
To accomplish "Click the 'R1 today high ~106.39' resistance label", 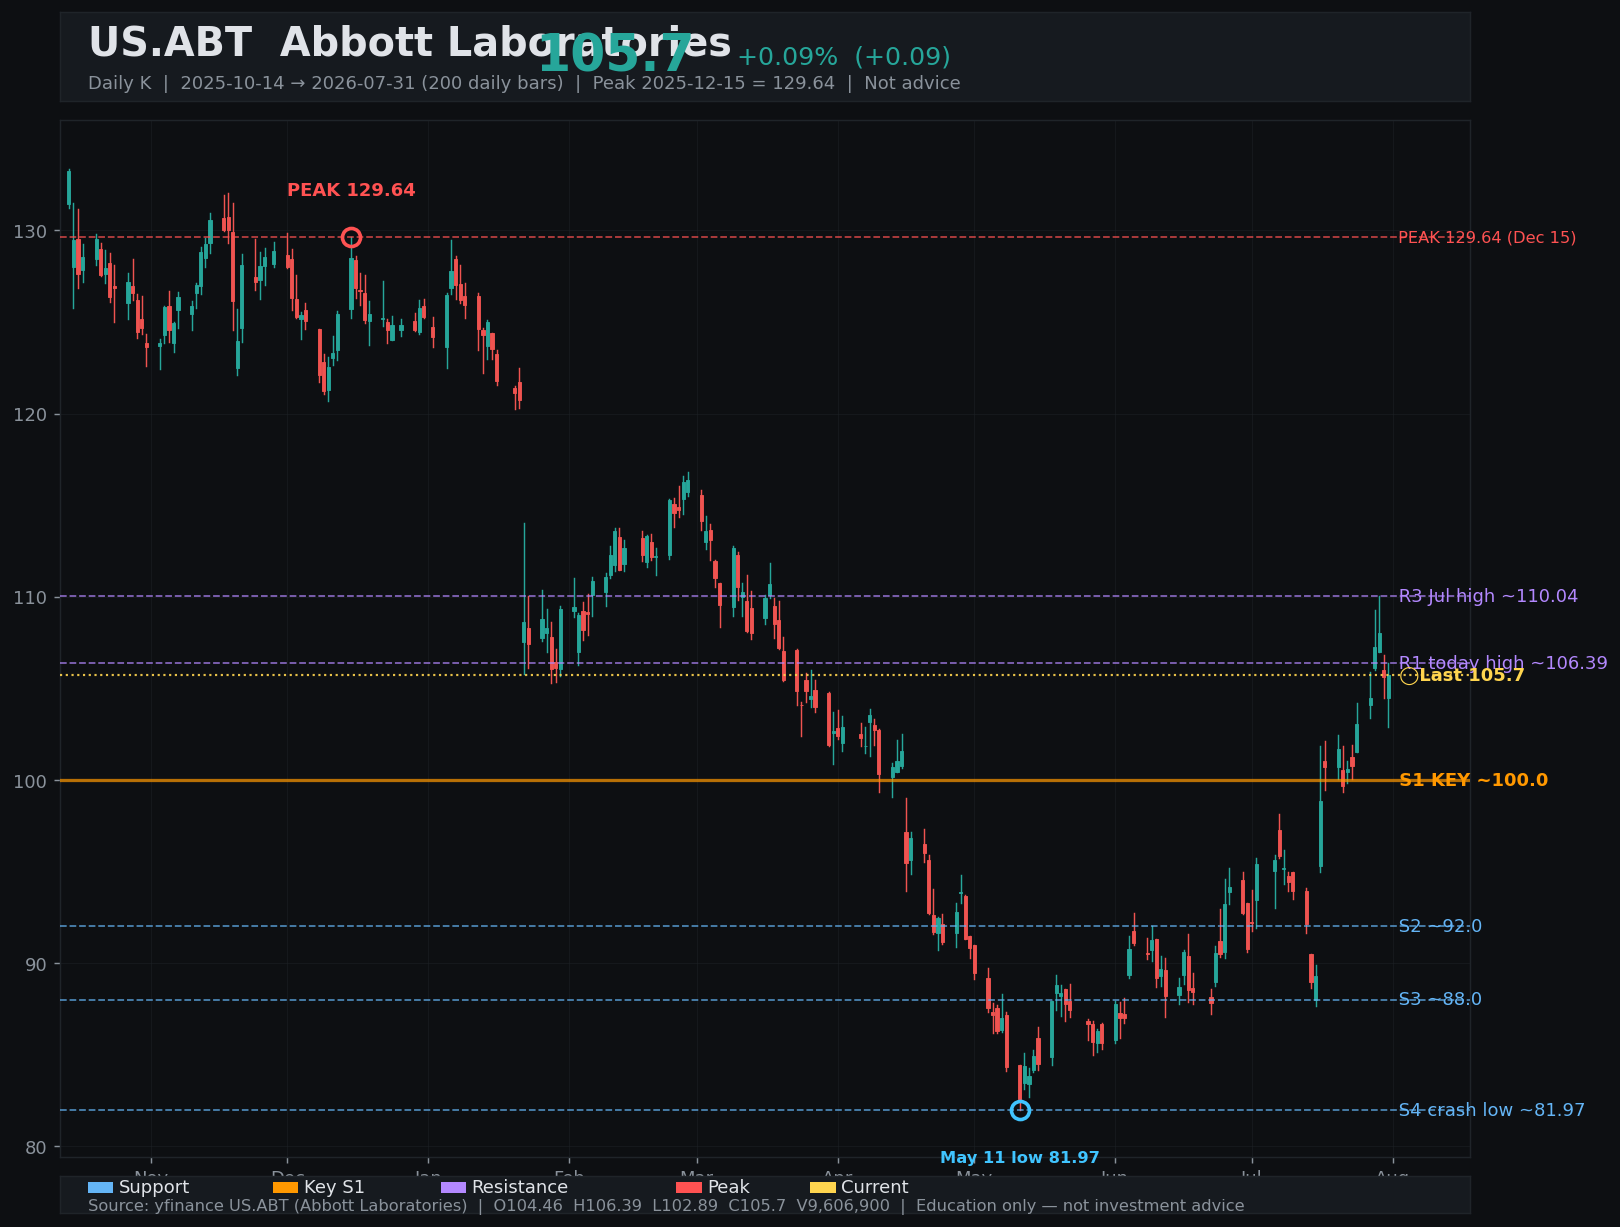I will [1503, 663].
